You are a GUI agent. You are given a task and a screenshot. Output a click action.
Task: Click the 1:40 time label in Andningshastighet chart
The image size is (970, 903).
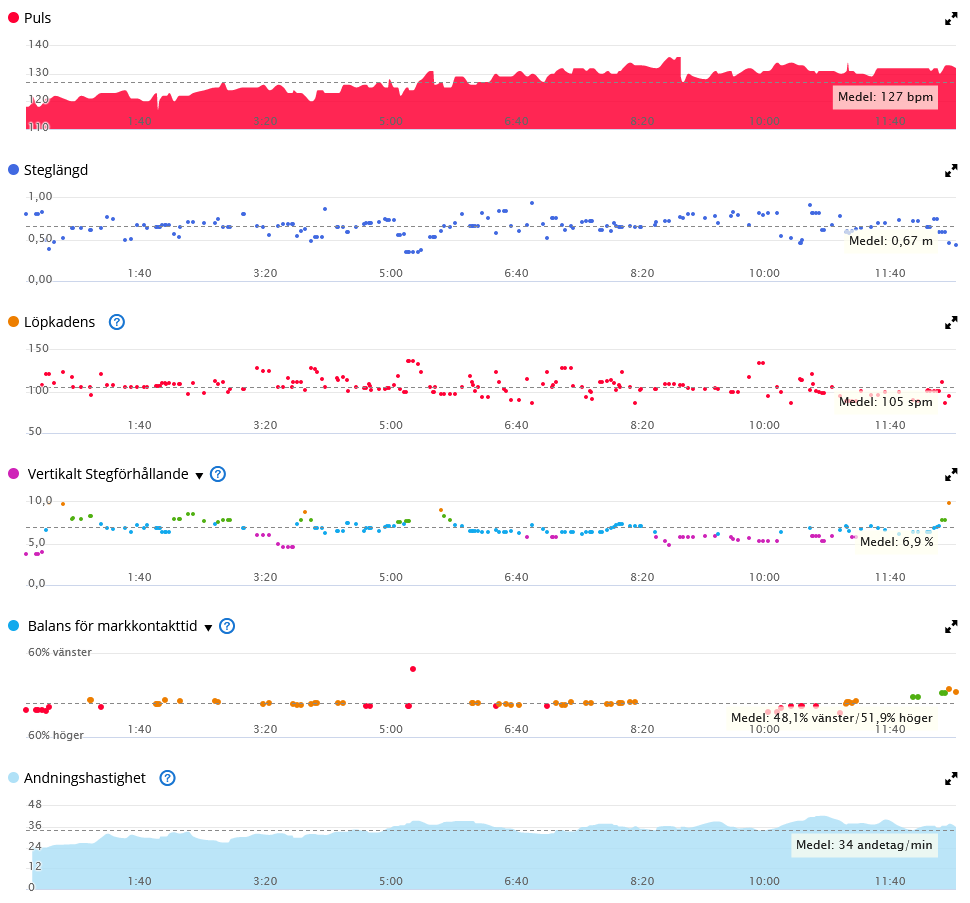point(140,881)
